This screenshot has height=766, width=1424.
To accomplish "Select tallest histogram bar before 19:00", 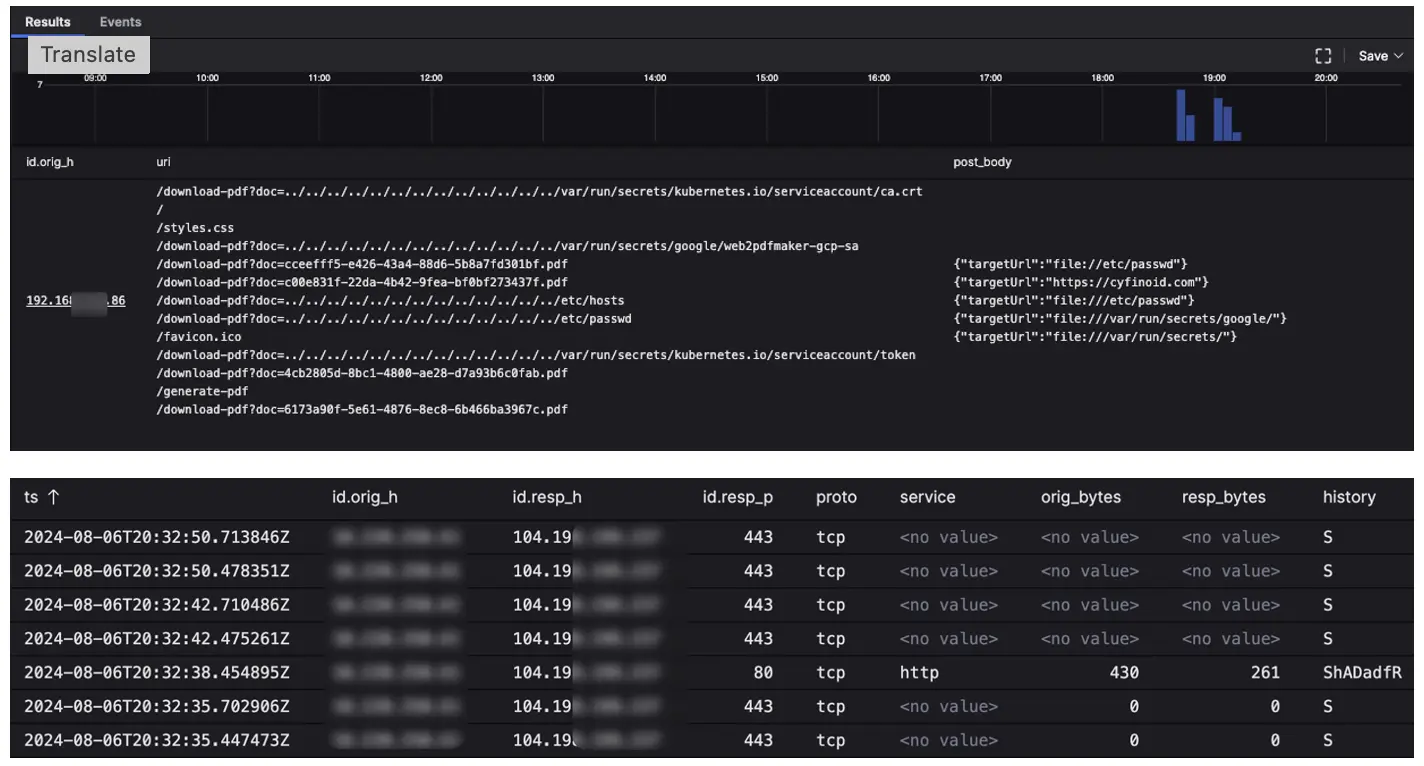I will (1181, 115).
